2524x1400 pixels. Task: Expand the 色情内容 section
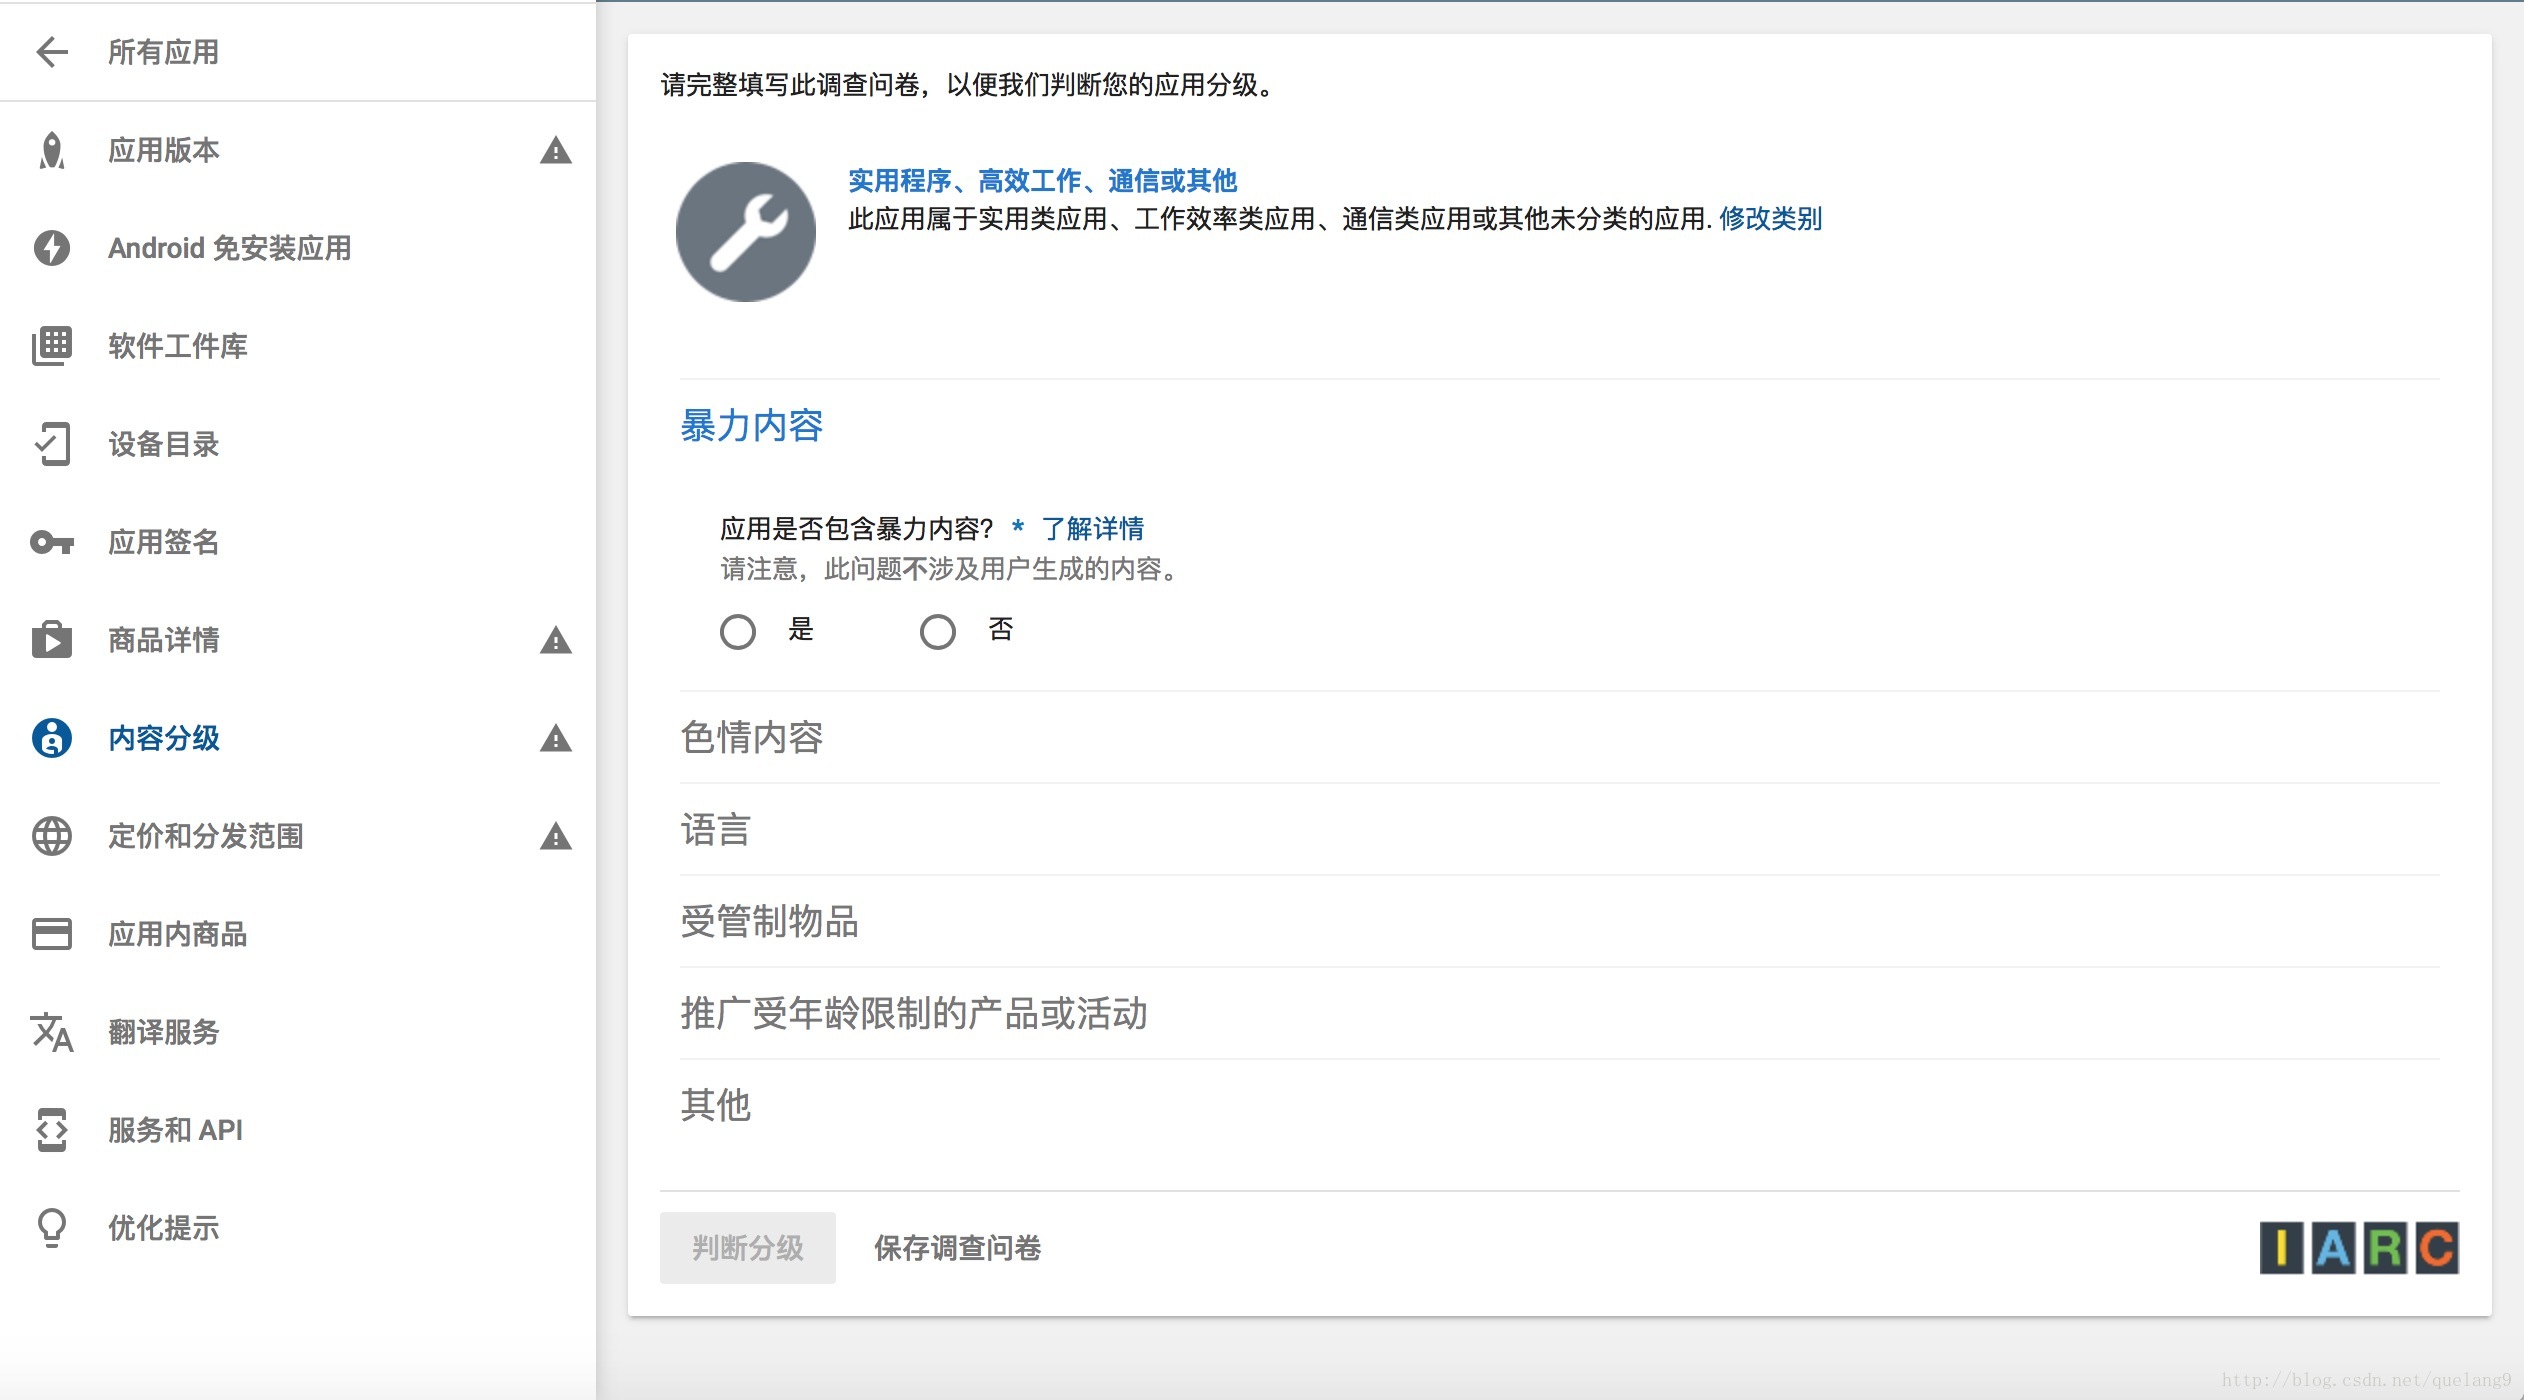click(x=752, y=738)
